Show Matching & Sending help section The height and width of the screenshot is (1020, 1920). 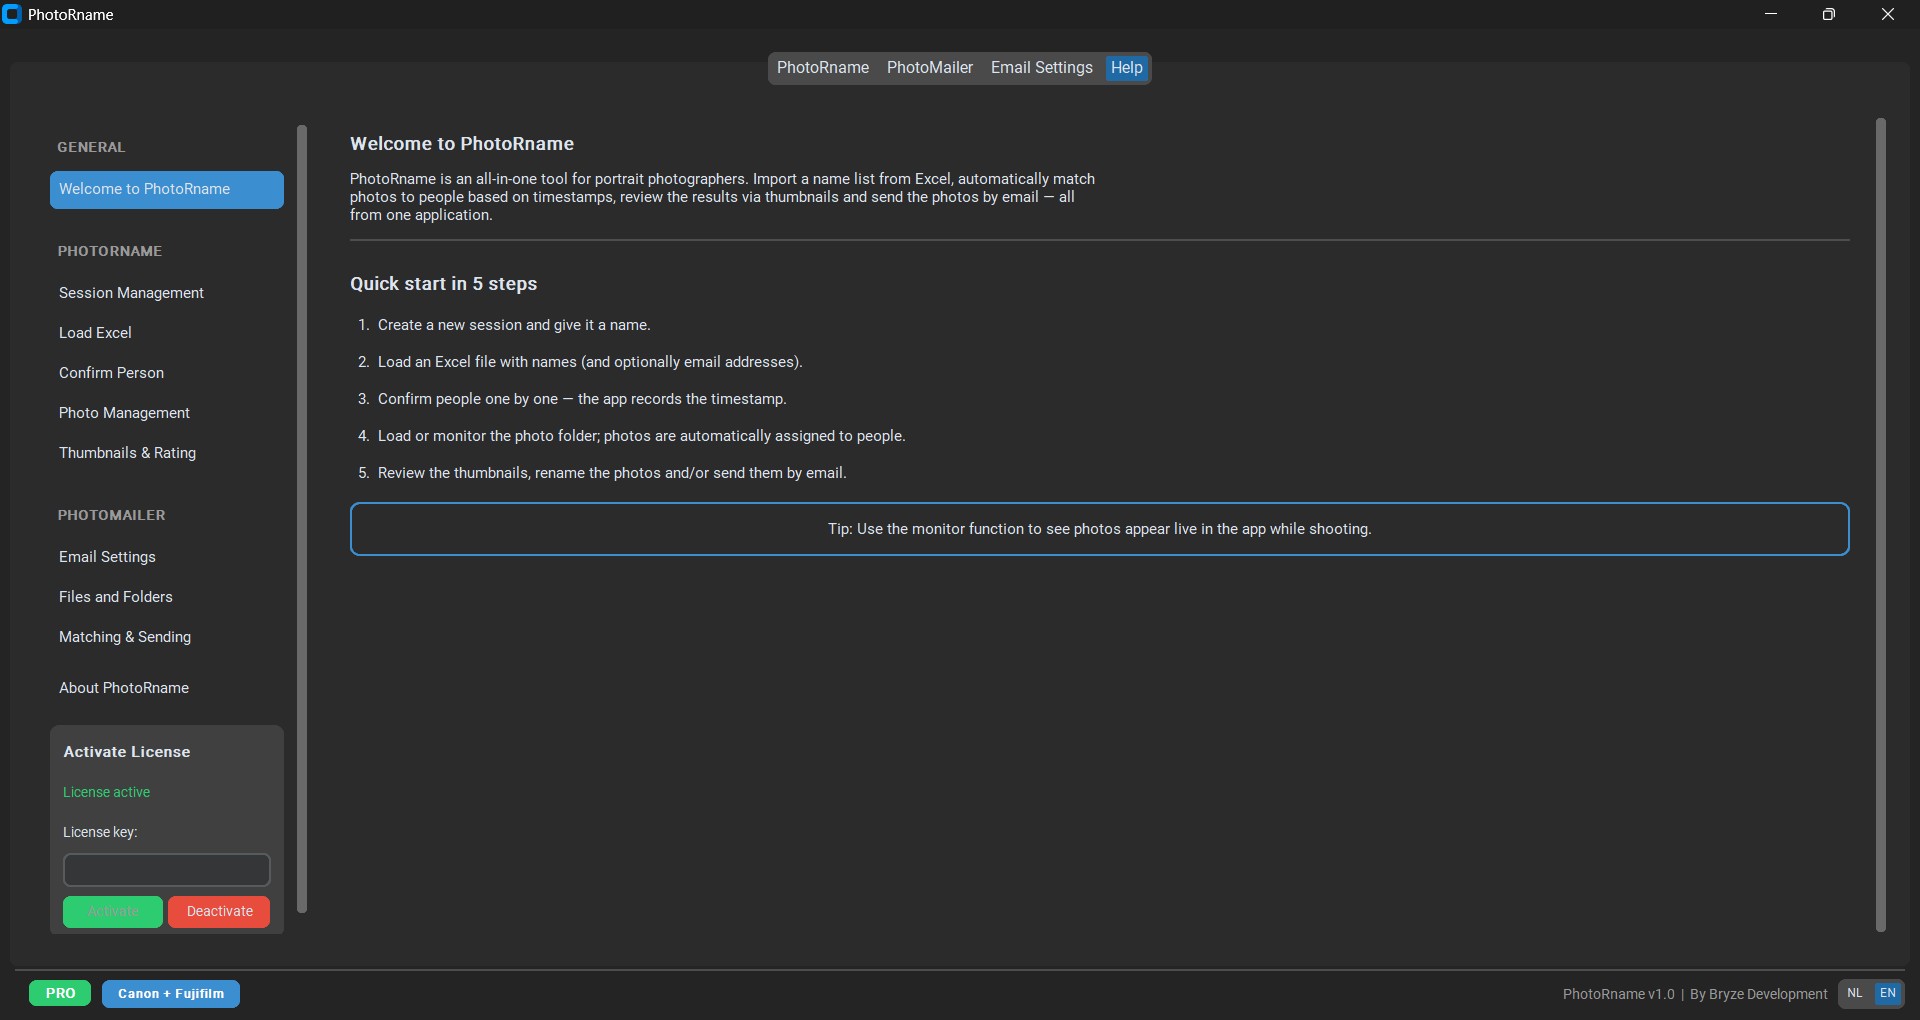pos(125,637)
